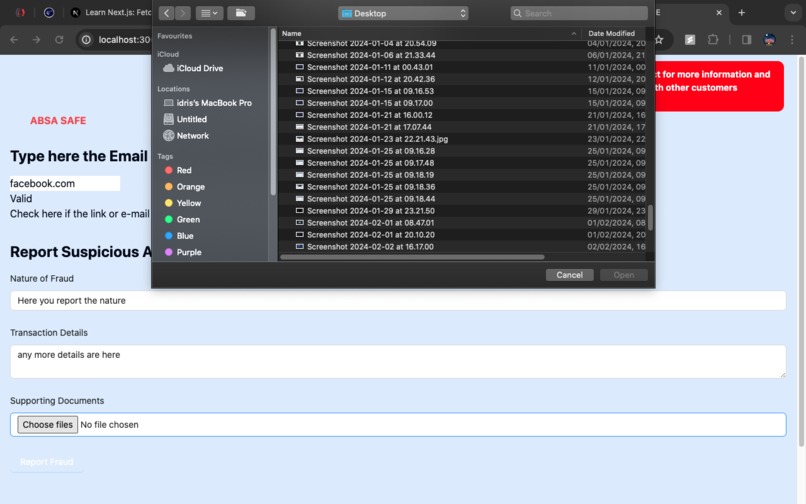Click file icon of Screenshot 2024-01-23 jpg
Viewport: 806px width, 504px height.
tap(300, 139)
